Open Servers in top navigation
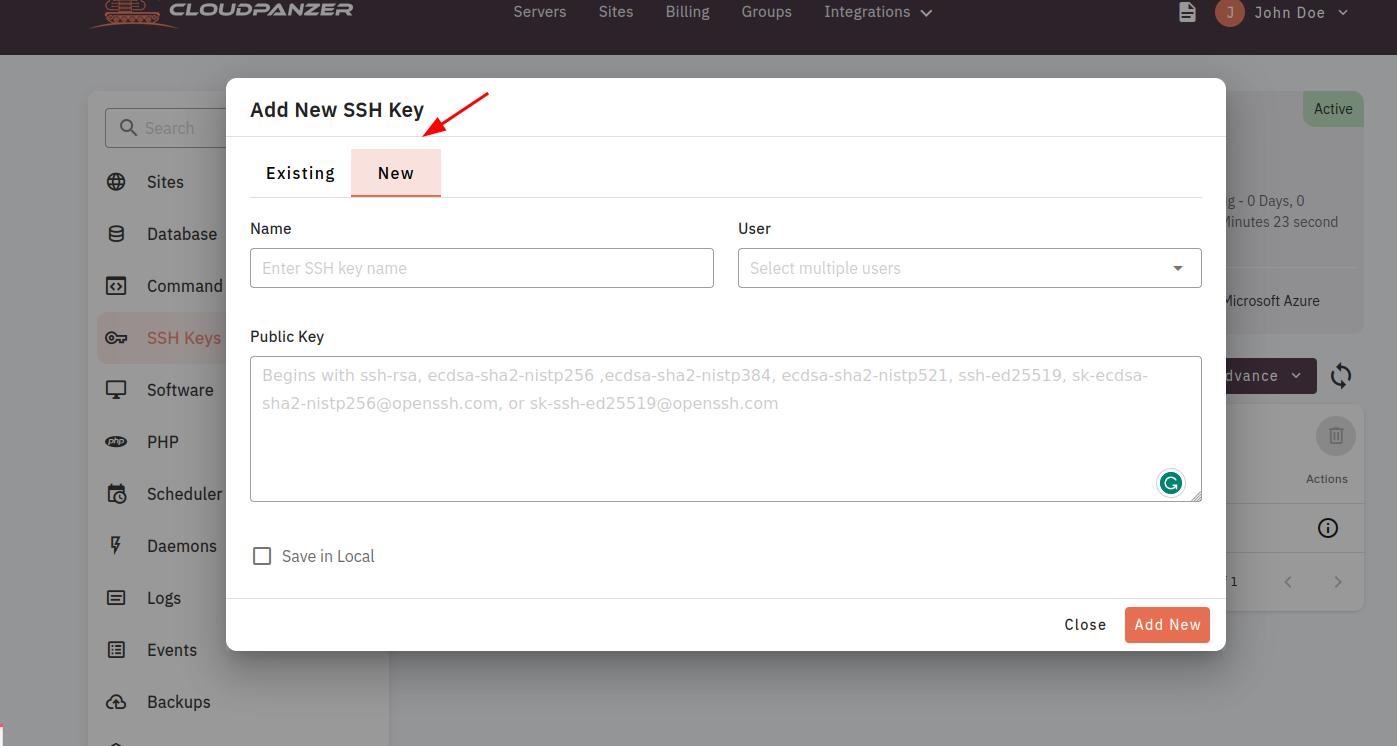The height and width of the screenshot is (746, 1397). pyautogui.click(x=540, y=12)
